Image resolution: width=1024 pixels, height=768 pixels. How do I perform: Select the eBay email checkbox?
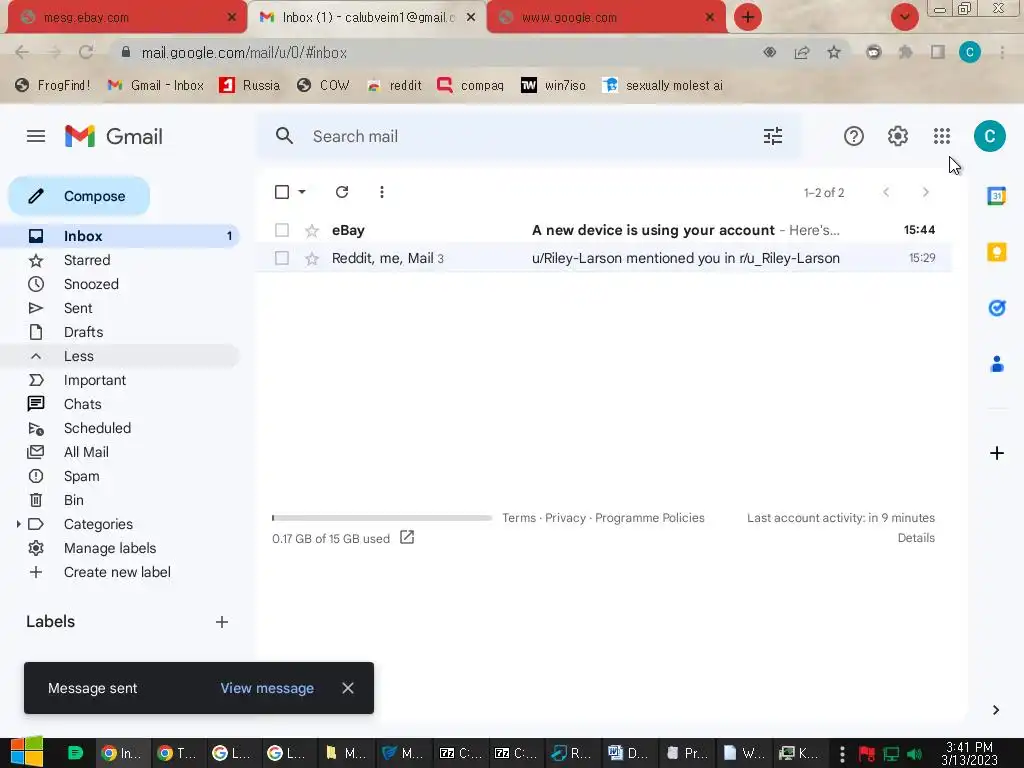(x=282, y=230)
